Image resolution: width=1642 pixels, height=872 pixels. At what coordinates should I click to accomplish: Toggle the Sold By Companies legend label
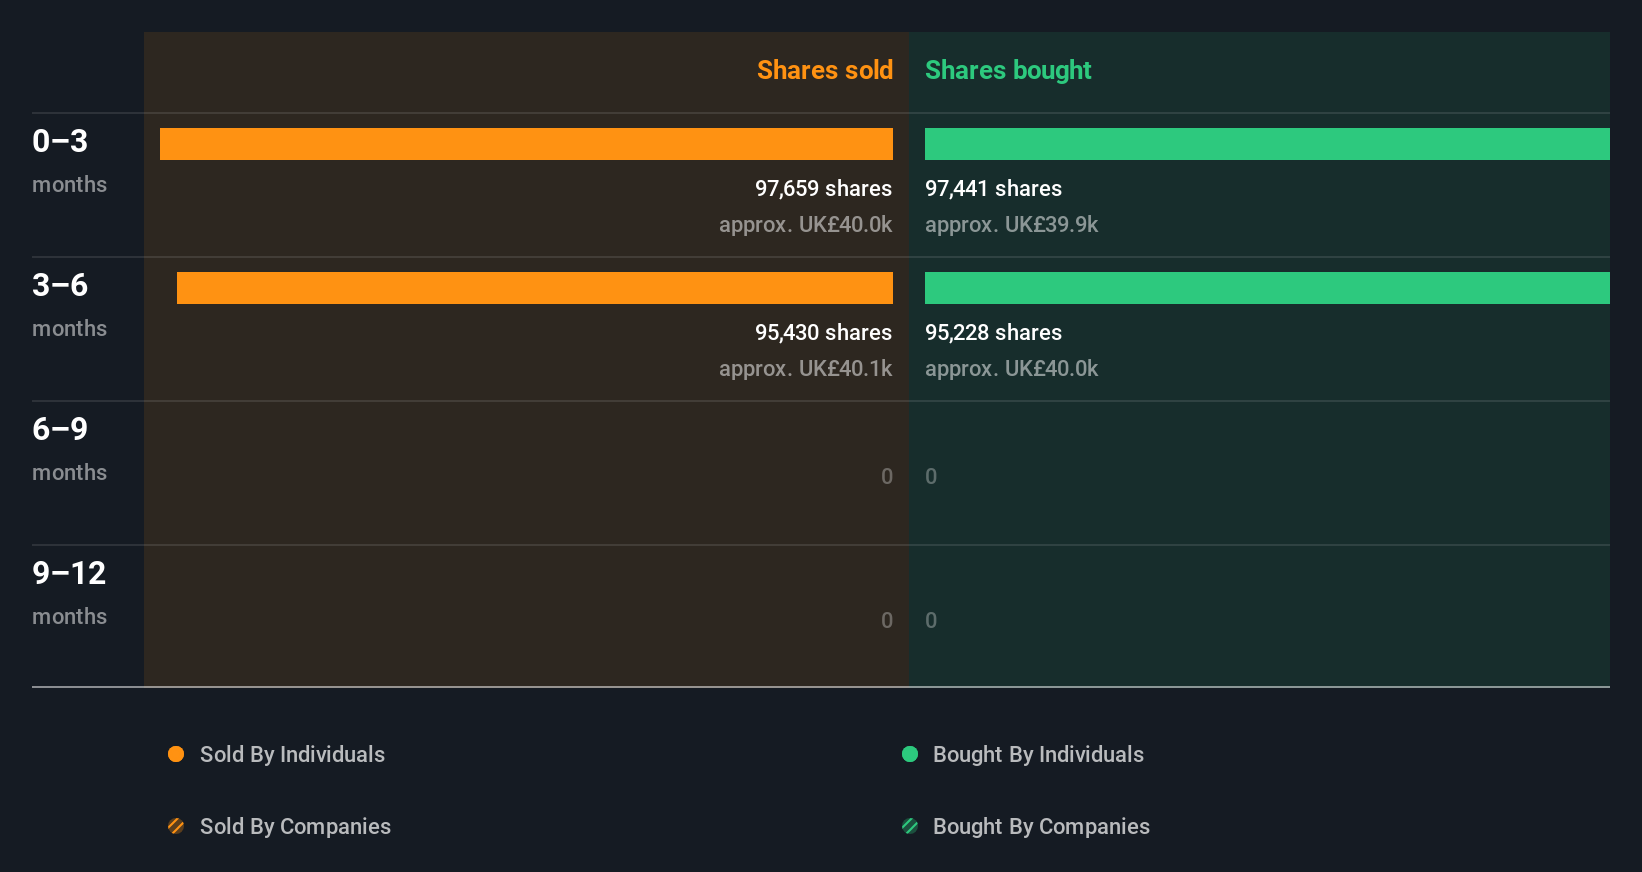tap(295, 827)
